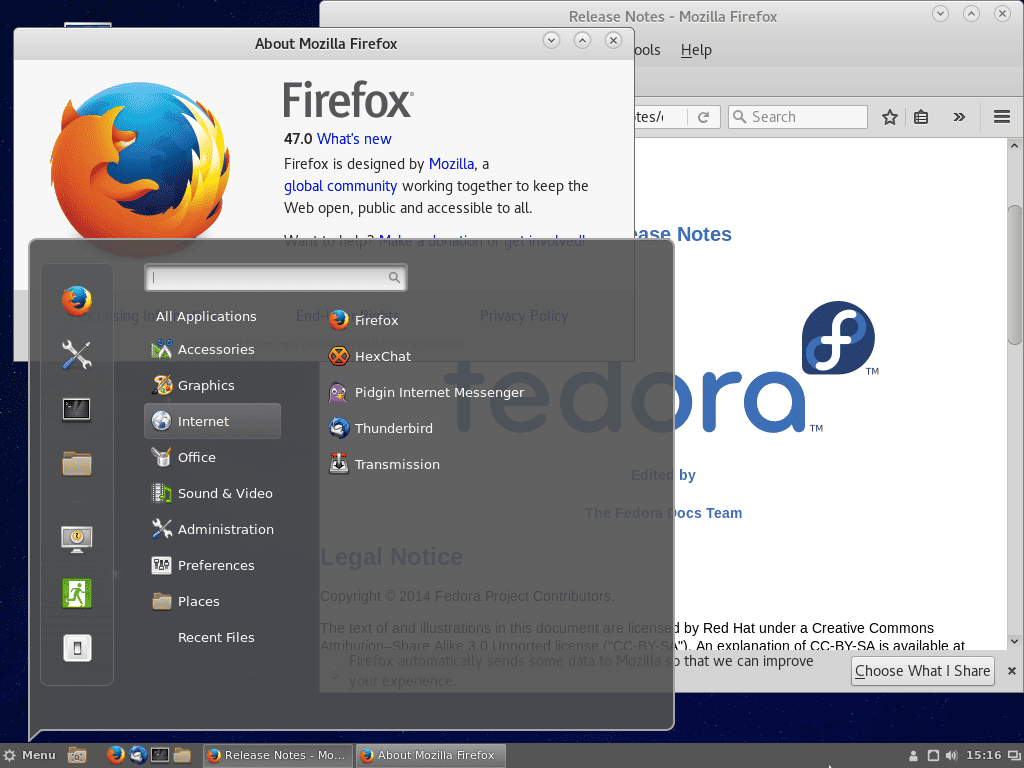
Task: Click the file manager launcher in taskbar panel
Action: click(x=182, y=755)
